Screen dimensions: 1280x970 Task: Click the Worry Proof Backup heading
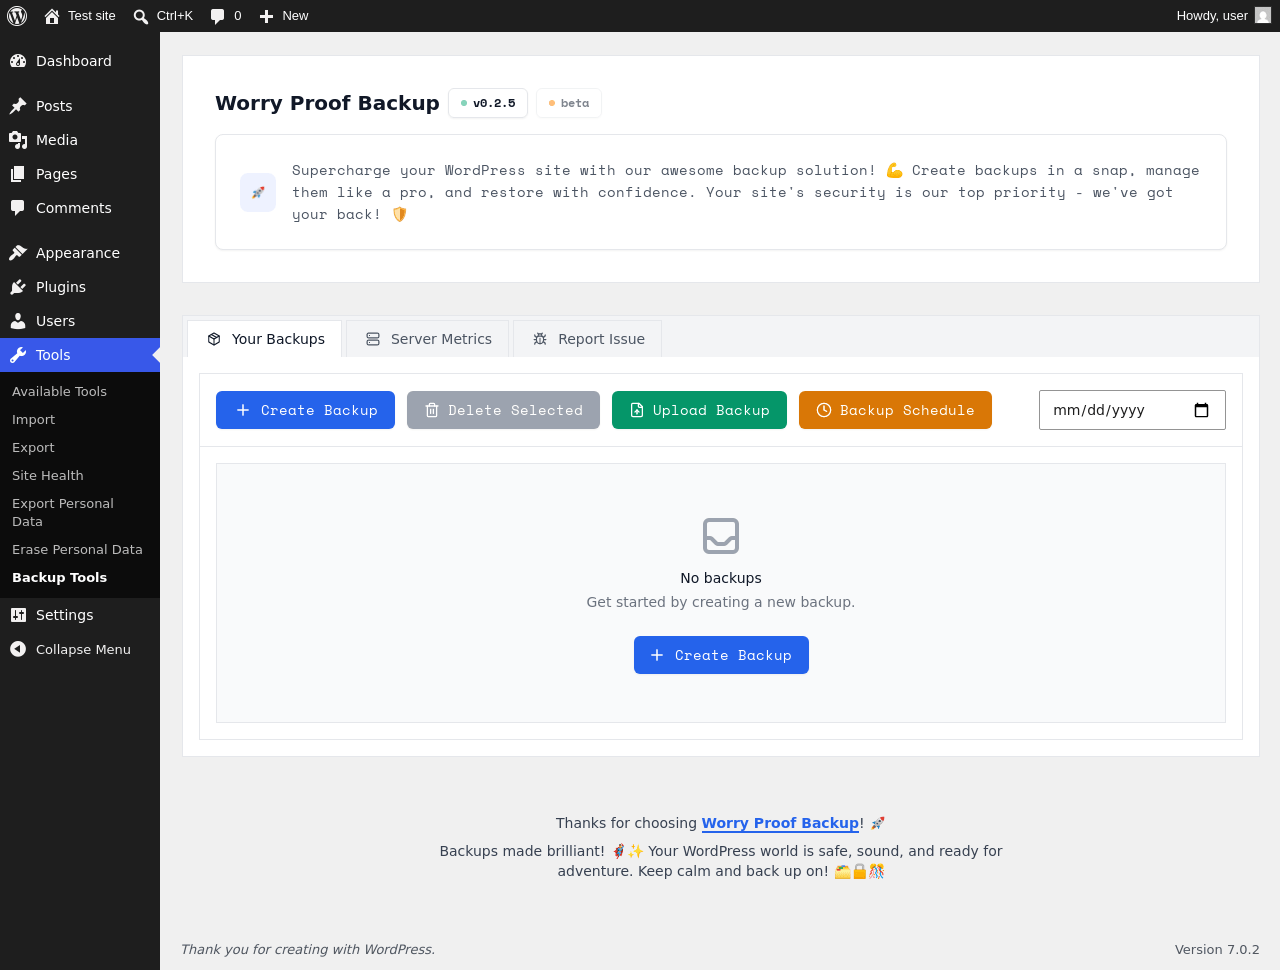(327, 103)
